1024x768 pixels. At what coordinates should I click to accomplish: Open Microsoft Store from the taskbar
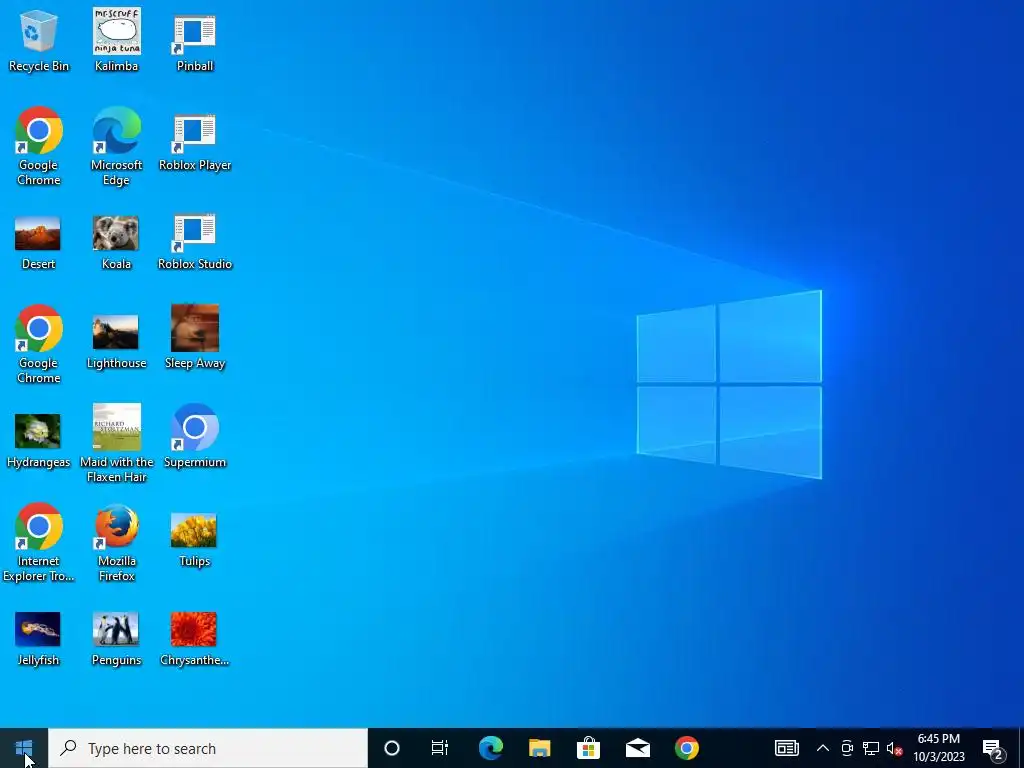pyautogui.click(x=588, y=748)
